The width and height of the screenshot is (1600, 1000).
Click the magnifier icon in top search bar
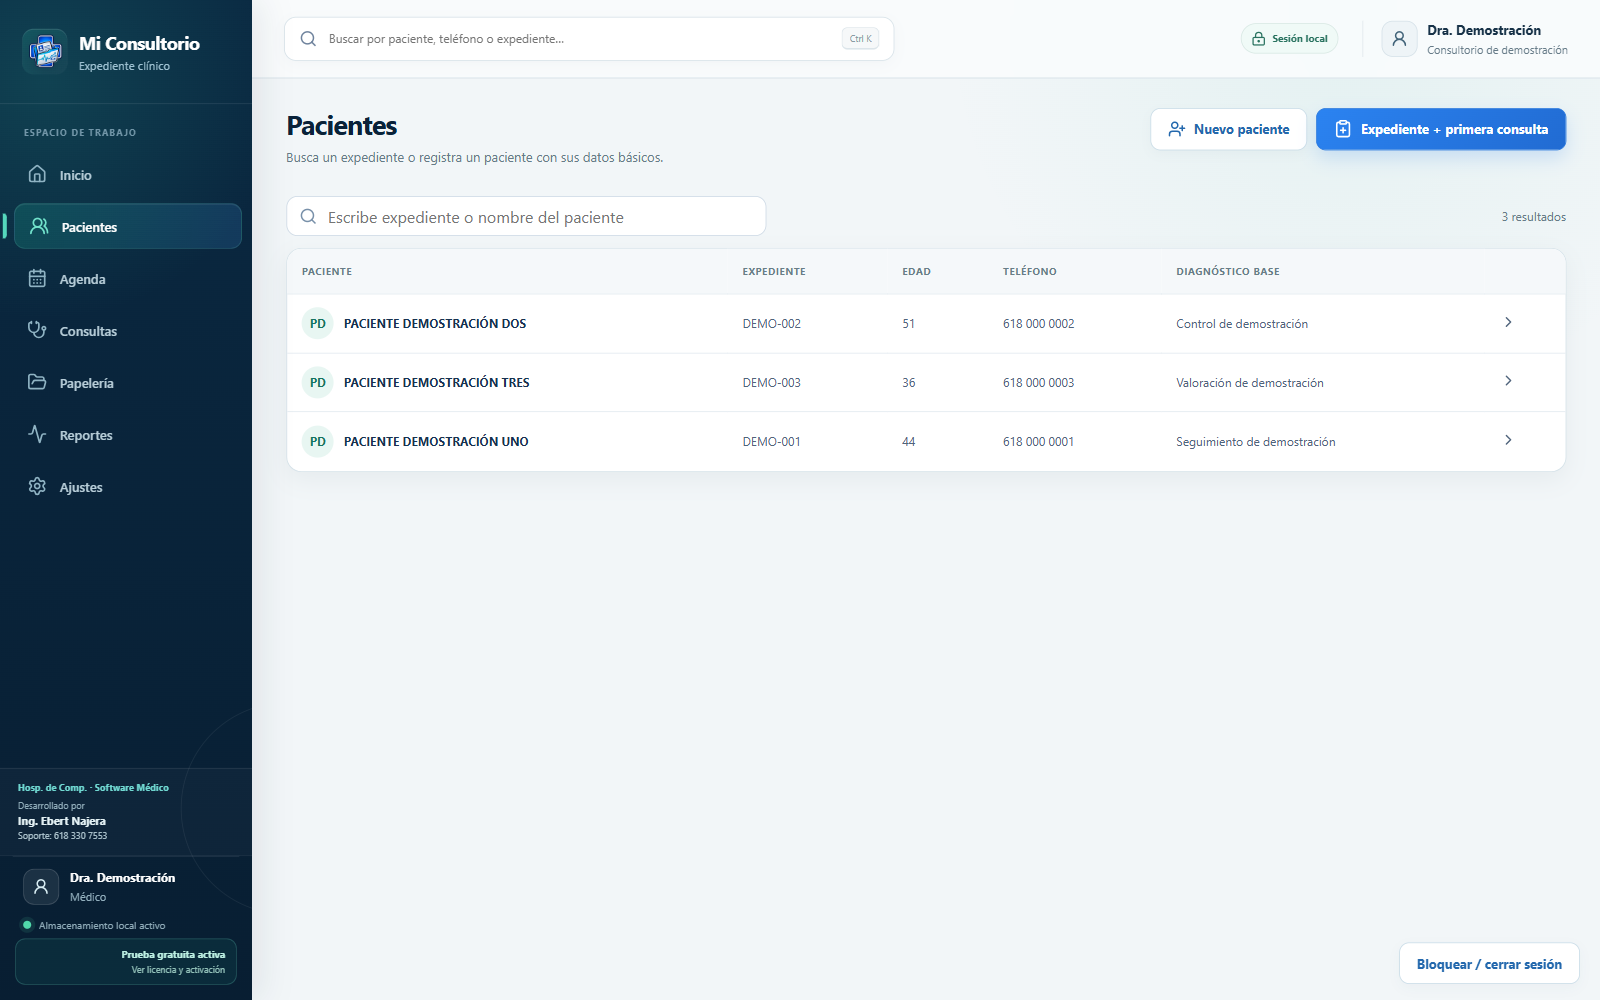pyautogui.click(x=309, y=39)
